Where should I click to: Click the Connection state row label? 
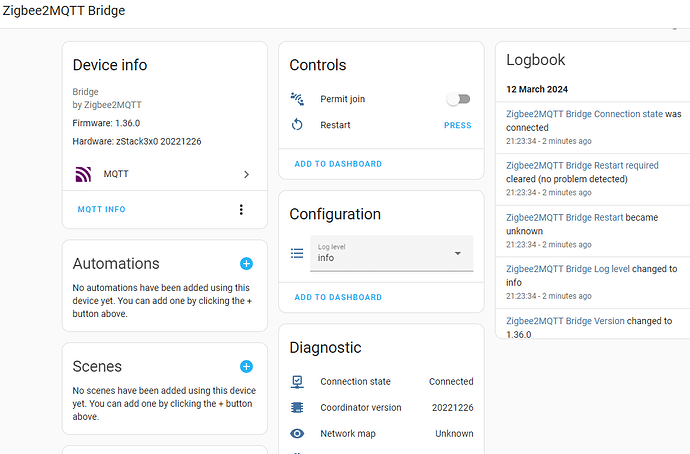[355, 382]
